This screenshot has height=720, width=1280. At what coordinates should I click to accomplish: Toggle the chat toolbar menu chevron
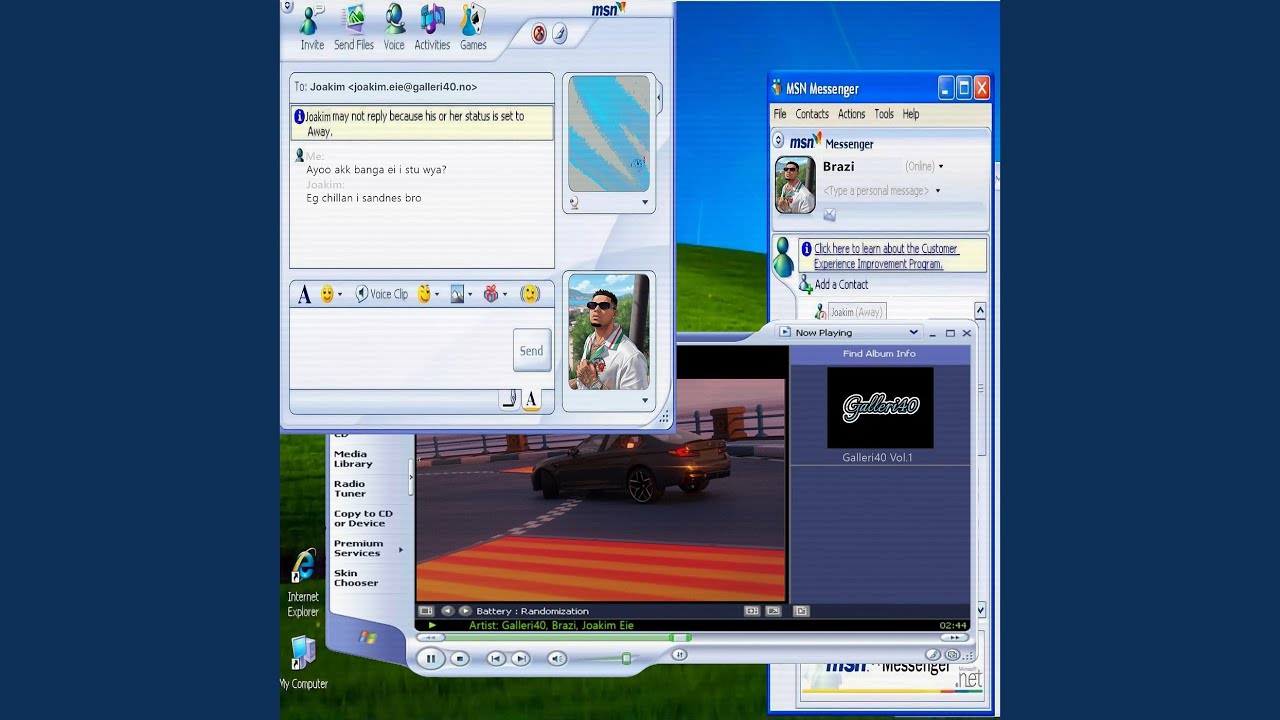point(287,7)
